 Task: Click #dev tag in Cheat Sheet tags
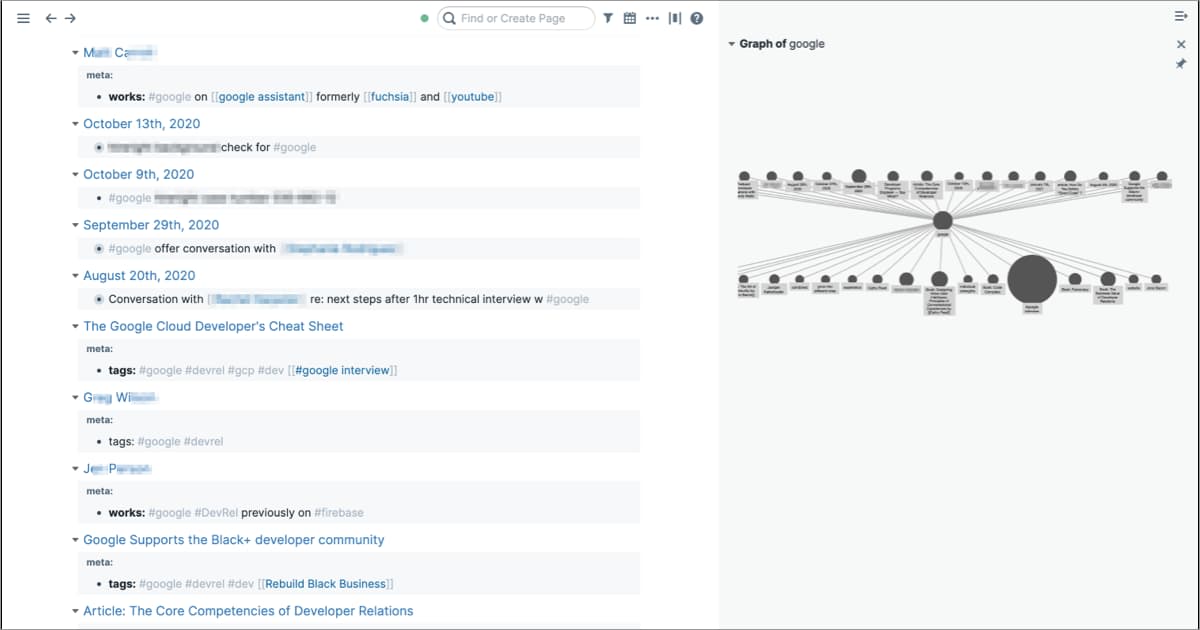[270, 370]
